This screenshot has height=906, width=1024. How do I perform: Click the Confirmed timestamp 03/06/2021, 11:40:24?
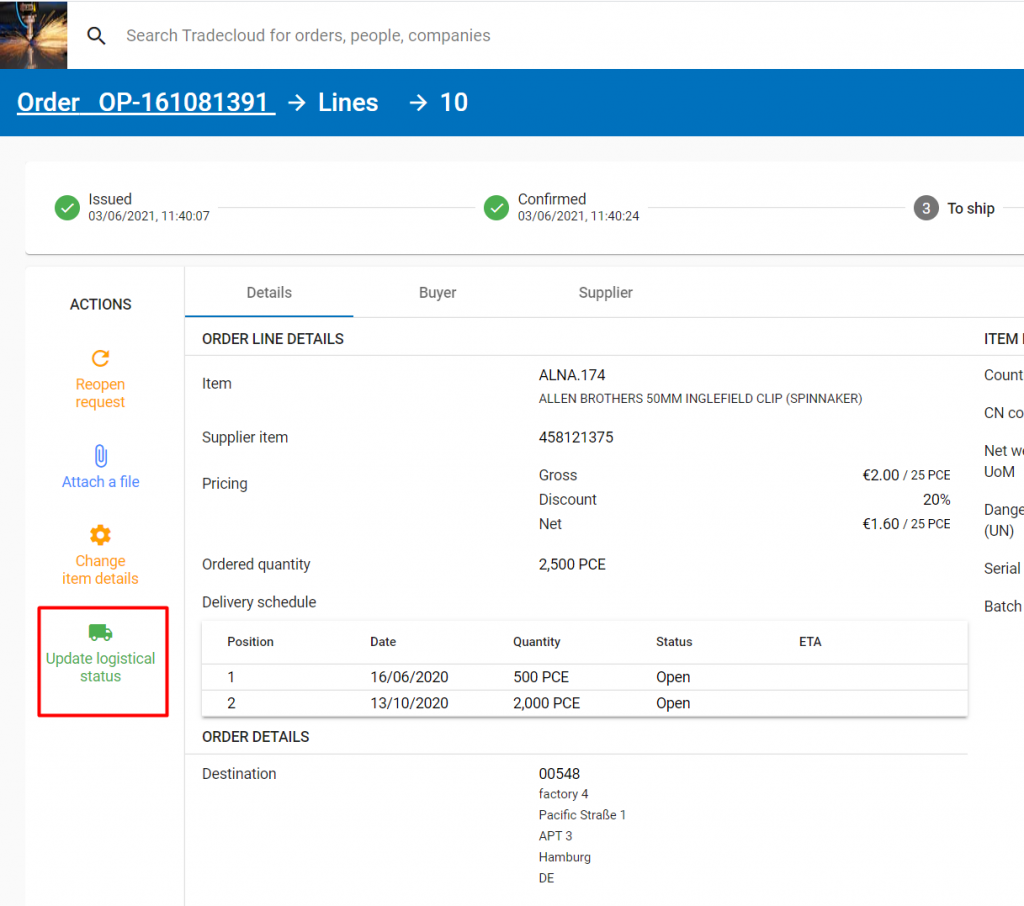coord(579,216)
